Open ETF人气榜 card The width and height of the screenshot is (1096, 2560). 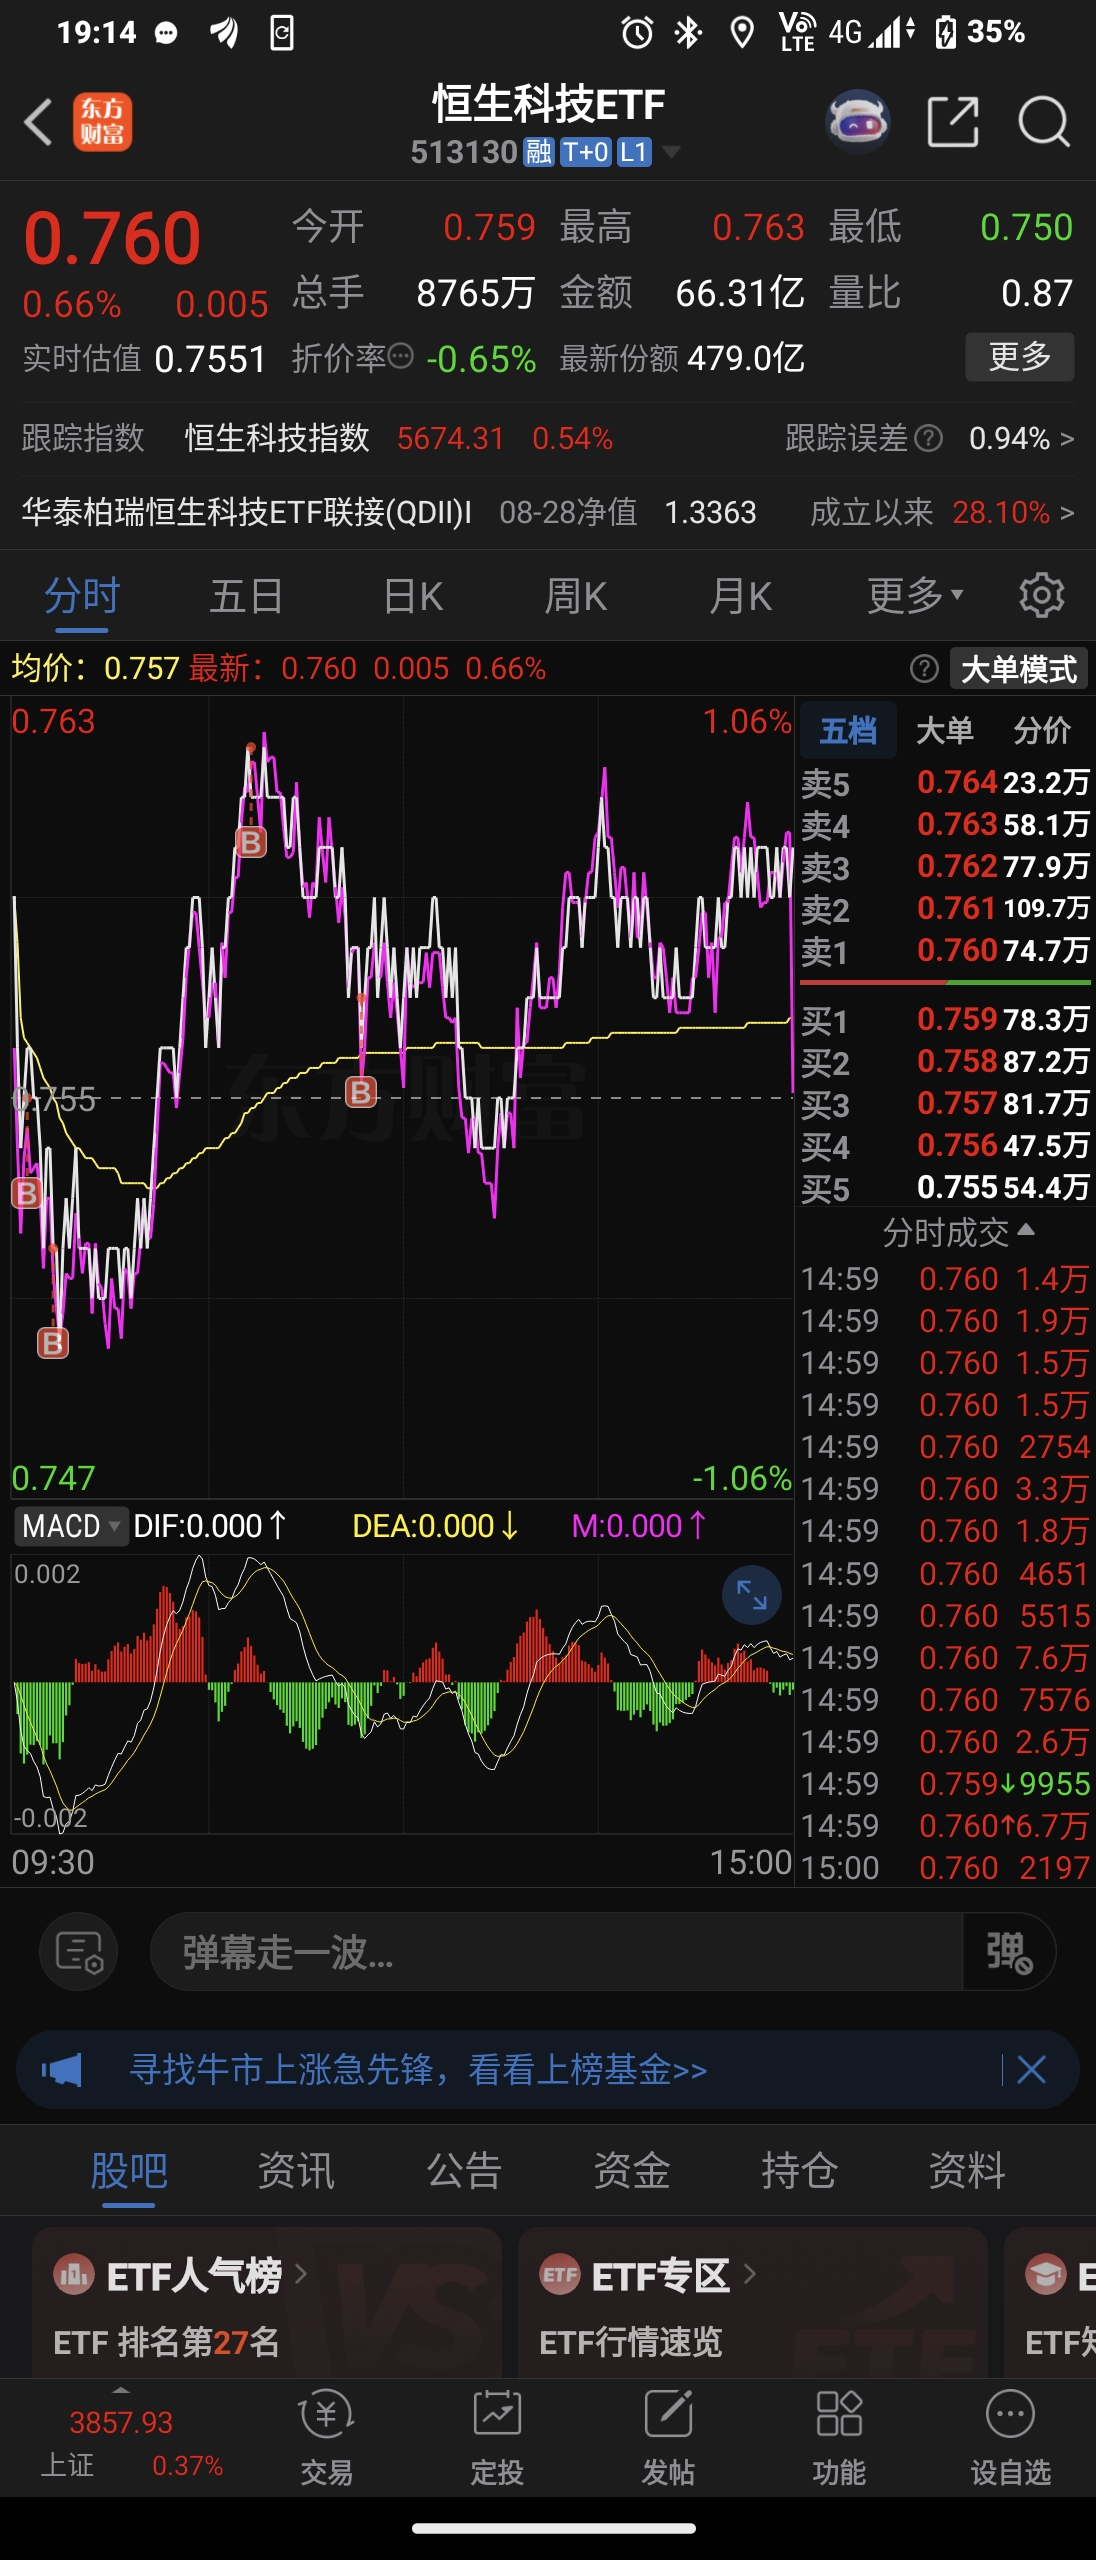[267, 2302]
